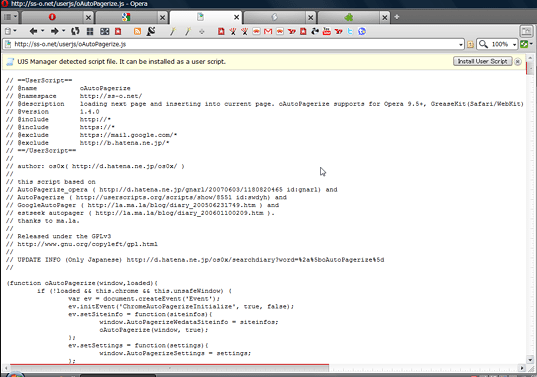
Task: Open the address bar history dropdown
Action: (461, 45)
